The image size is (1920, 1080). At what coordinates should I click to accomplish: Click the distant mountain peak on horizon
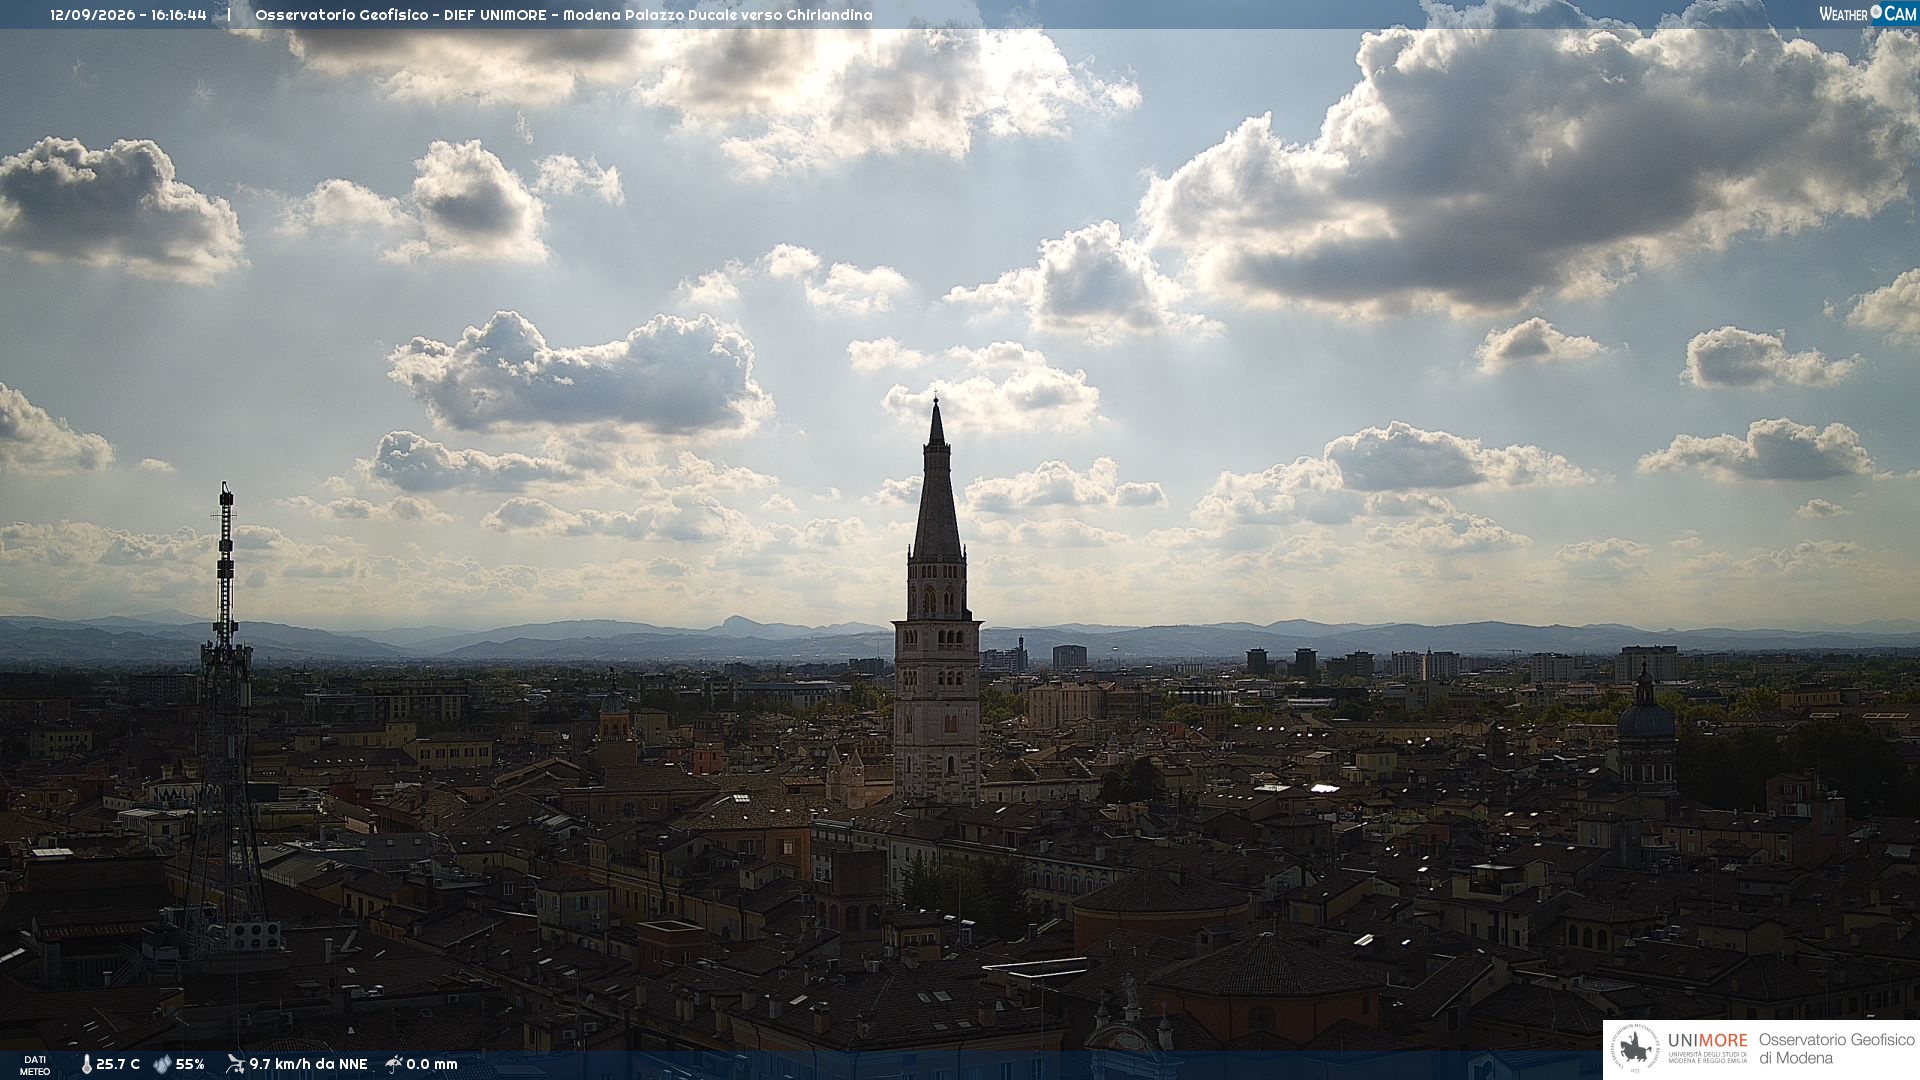[741, 624]
